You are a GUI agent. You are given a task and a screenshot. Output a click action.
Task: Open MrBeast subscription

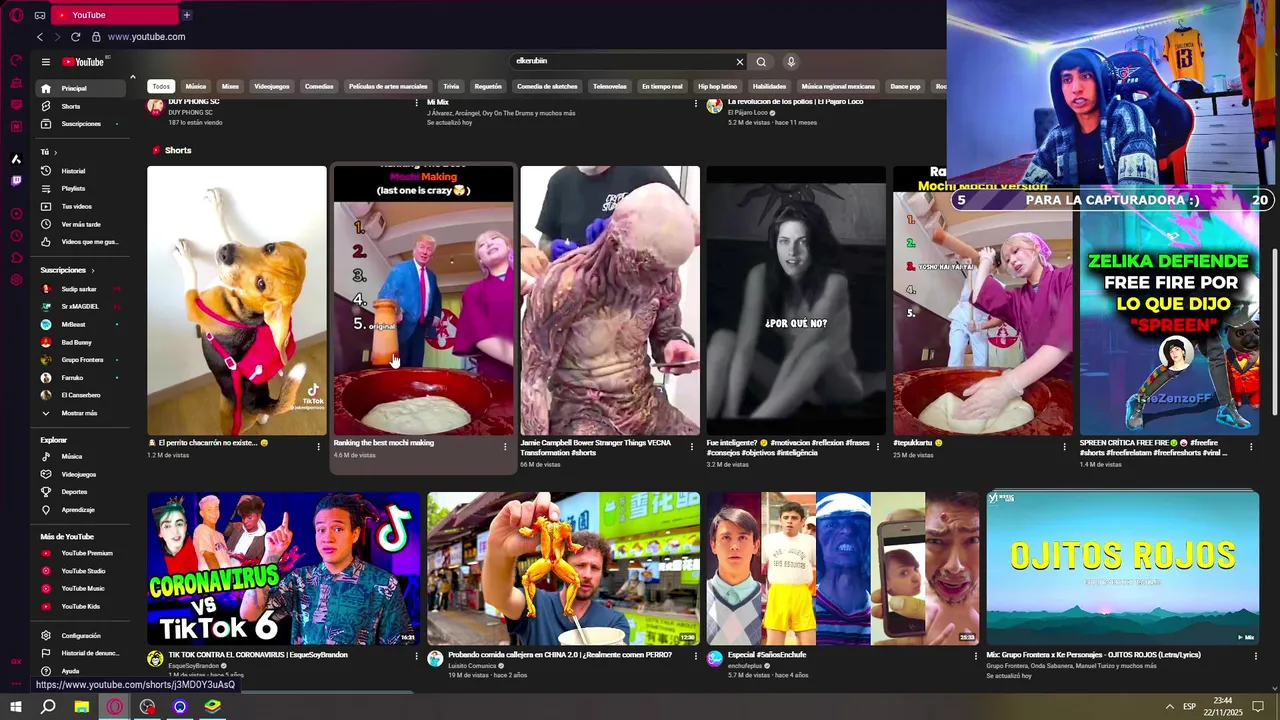pyautogui.click(x=80, y=325)
